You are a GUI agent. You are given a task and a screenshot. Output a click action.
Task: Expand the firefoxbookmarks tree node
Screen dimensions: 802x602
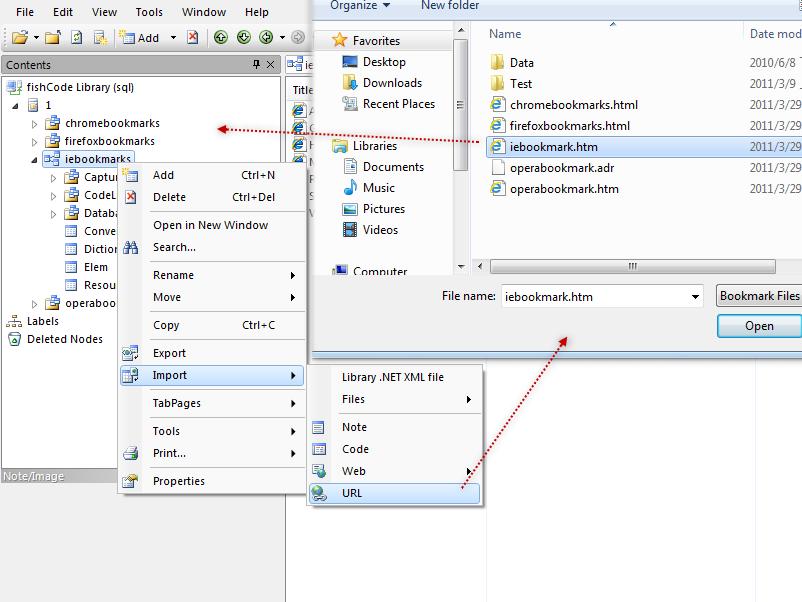coord(34,142)
